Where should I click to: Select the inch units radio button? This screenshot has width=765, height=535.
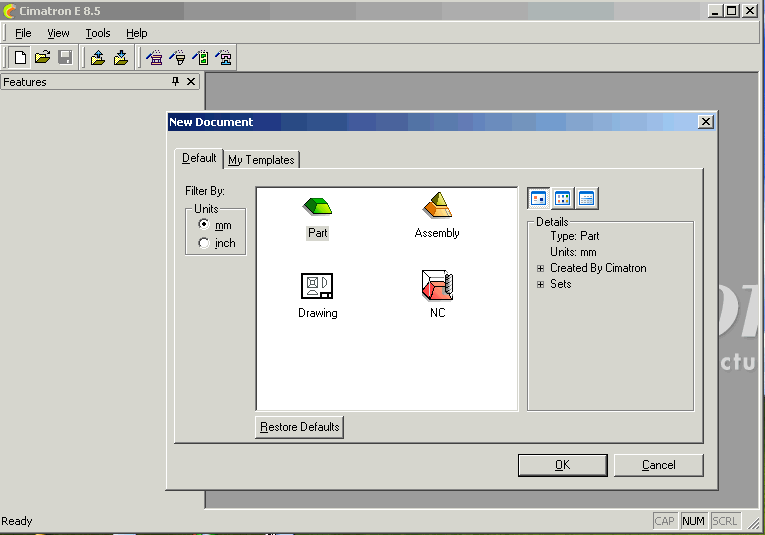click(x=204, y=242)
